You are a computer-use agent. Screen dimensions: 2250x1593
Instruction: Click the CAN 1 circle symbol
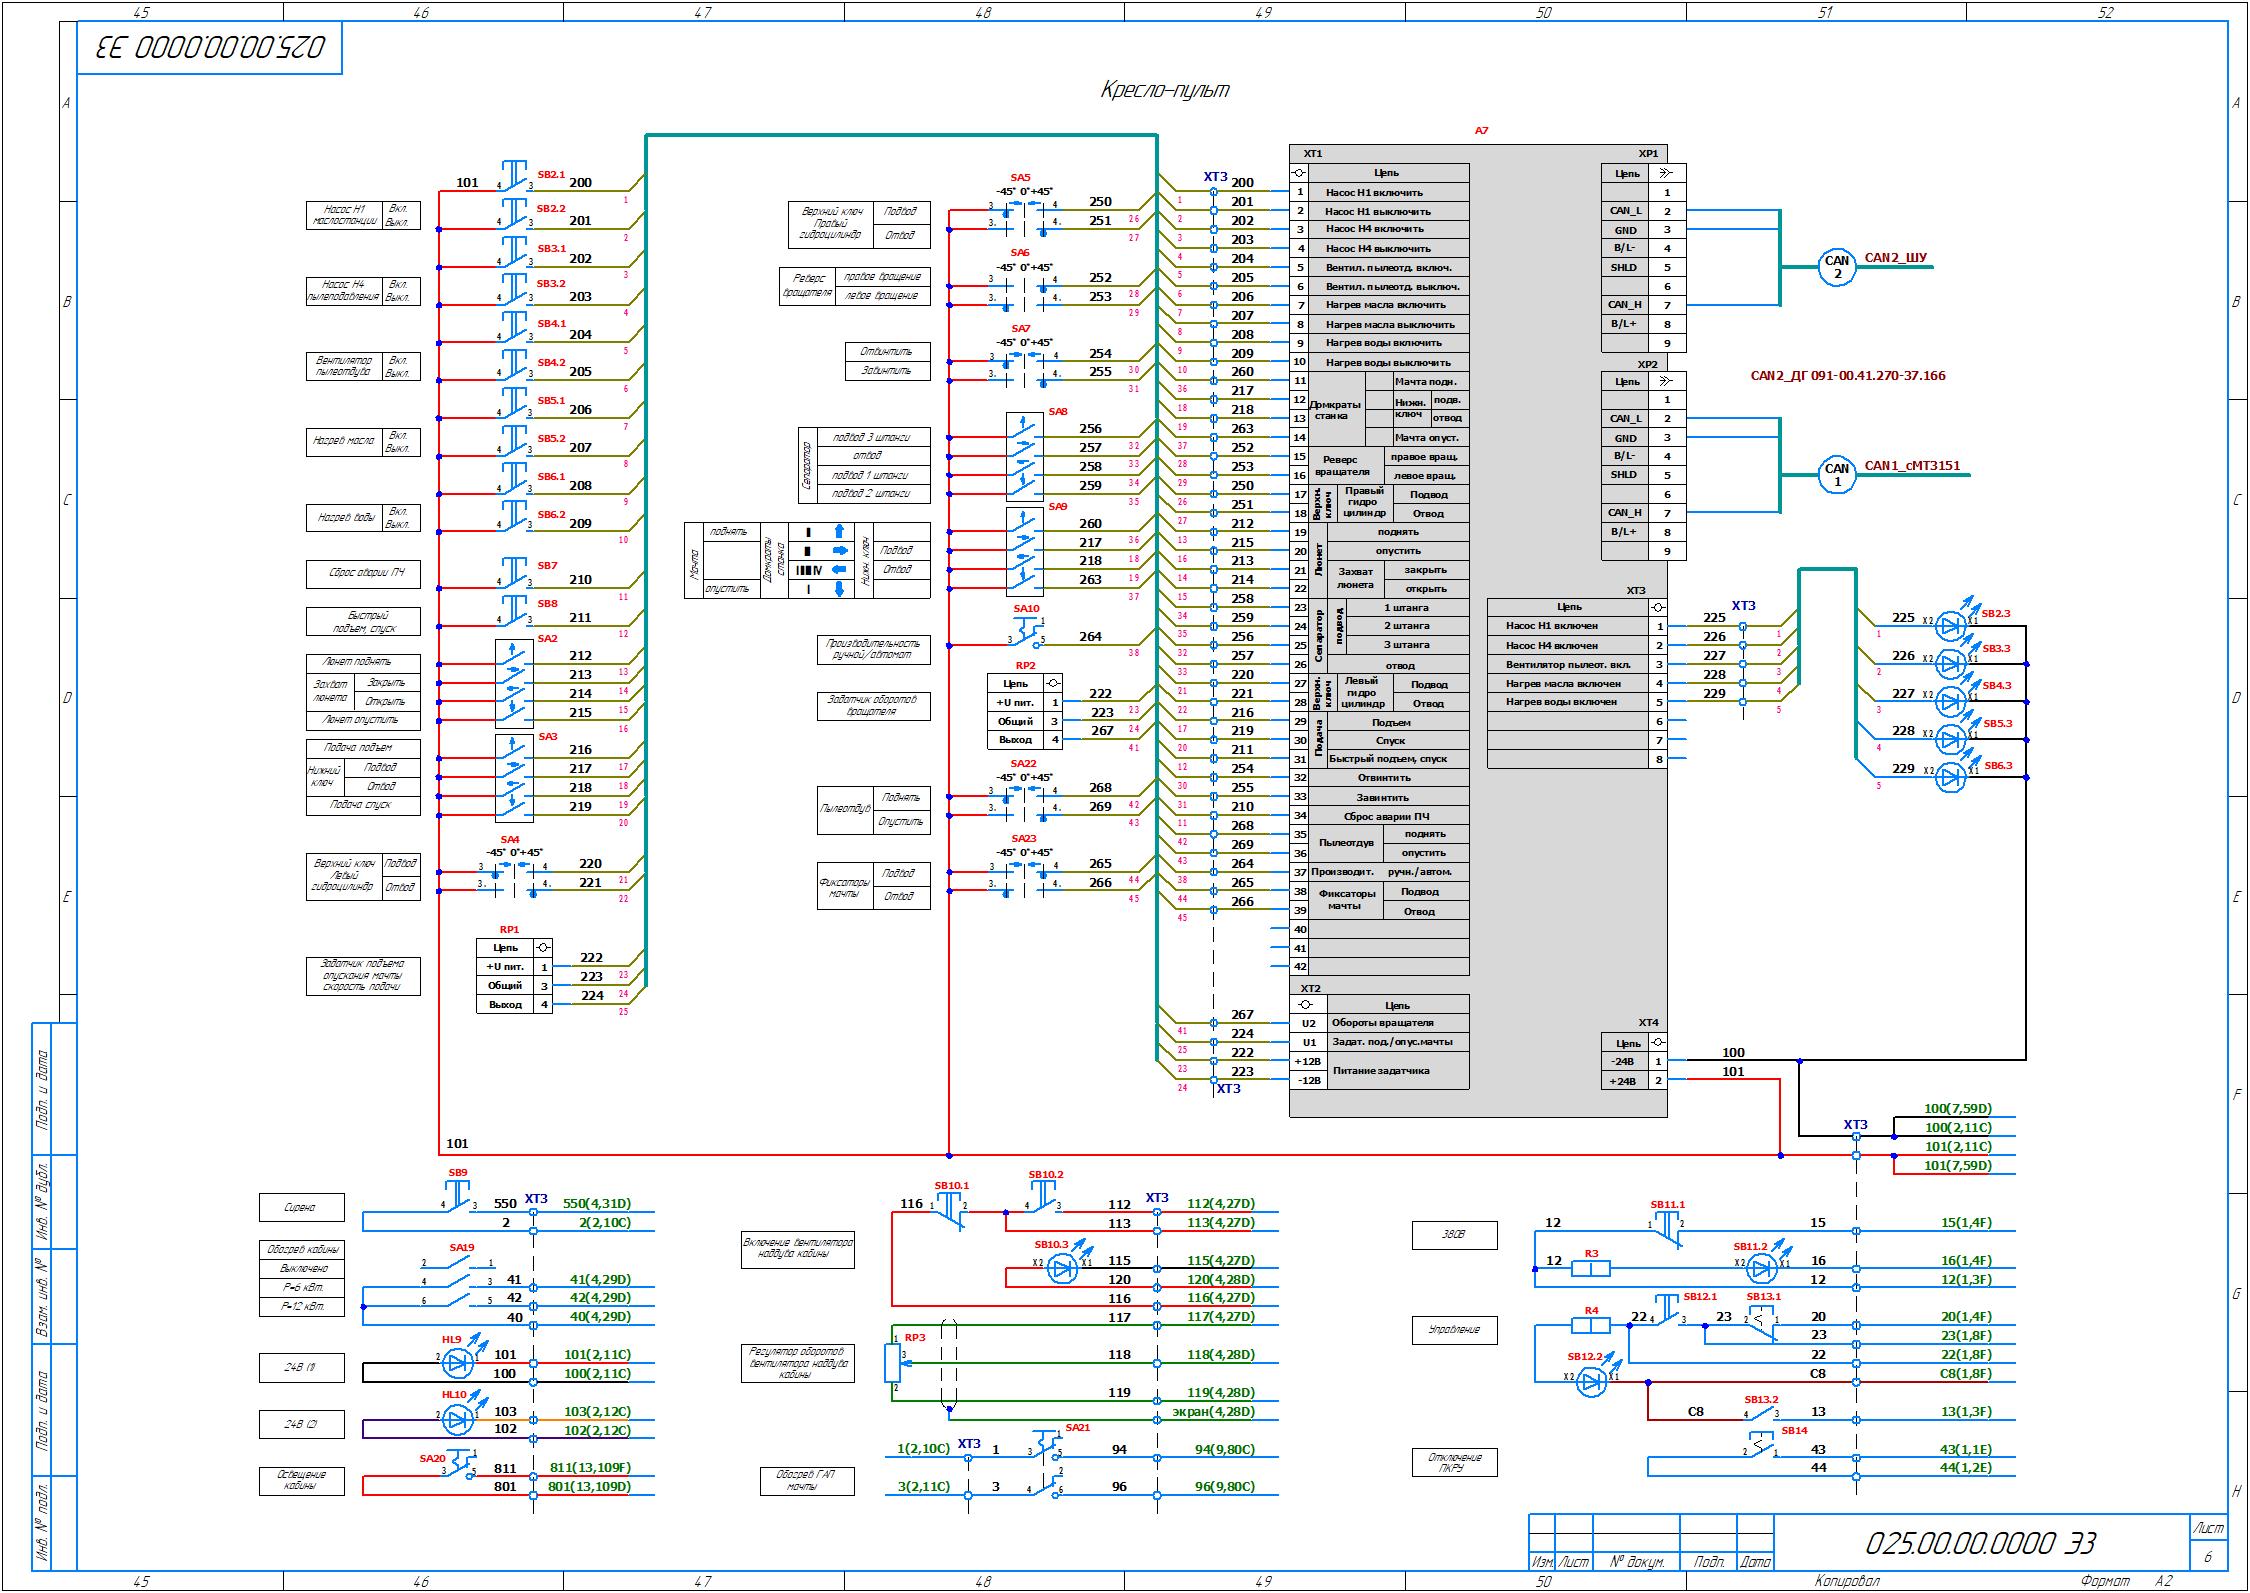[x=1836, y=475]
